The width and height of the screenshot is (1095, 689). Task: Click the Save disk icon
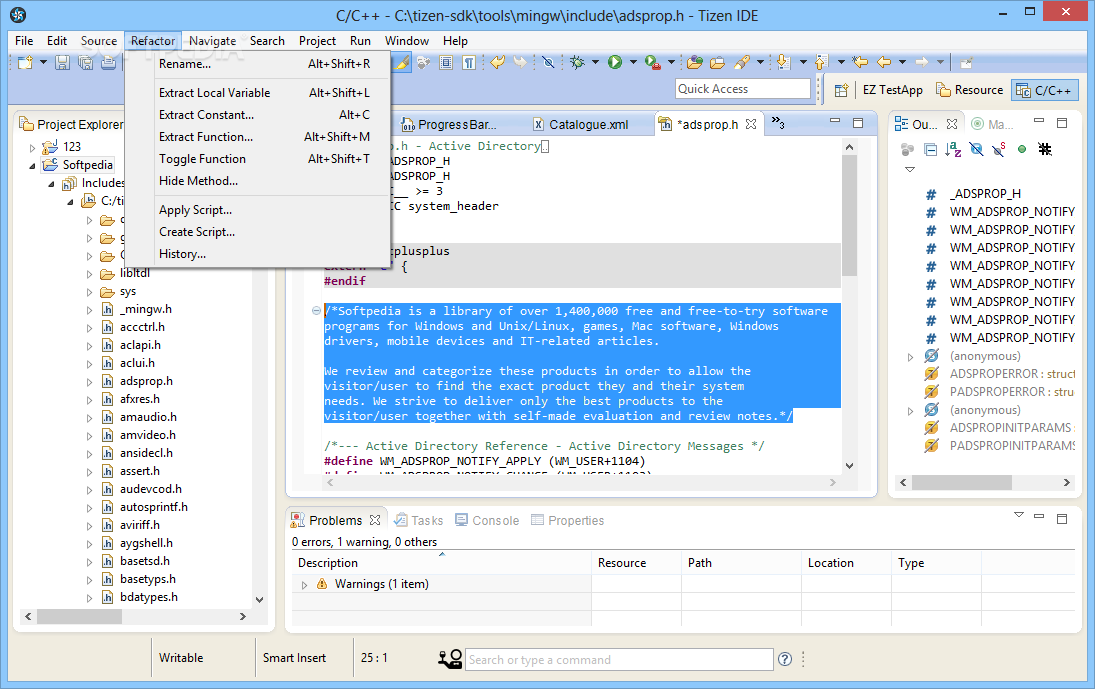[x=62, y=63]
